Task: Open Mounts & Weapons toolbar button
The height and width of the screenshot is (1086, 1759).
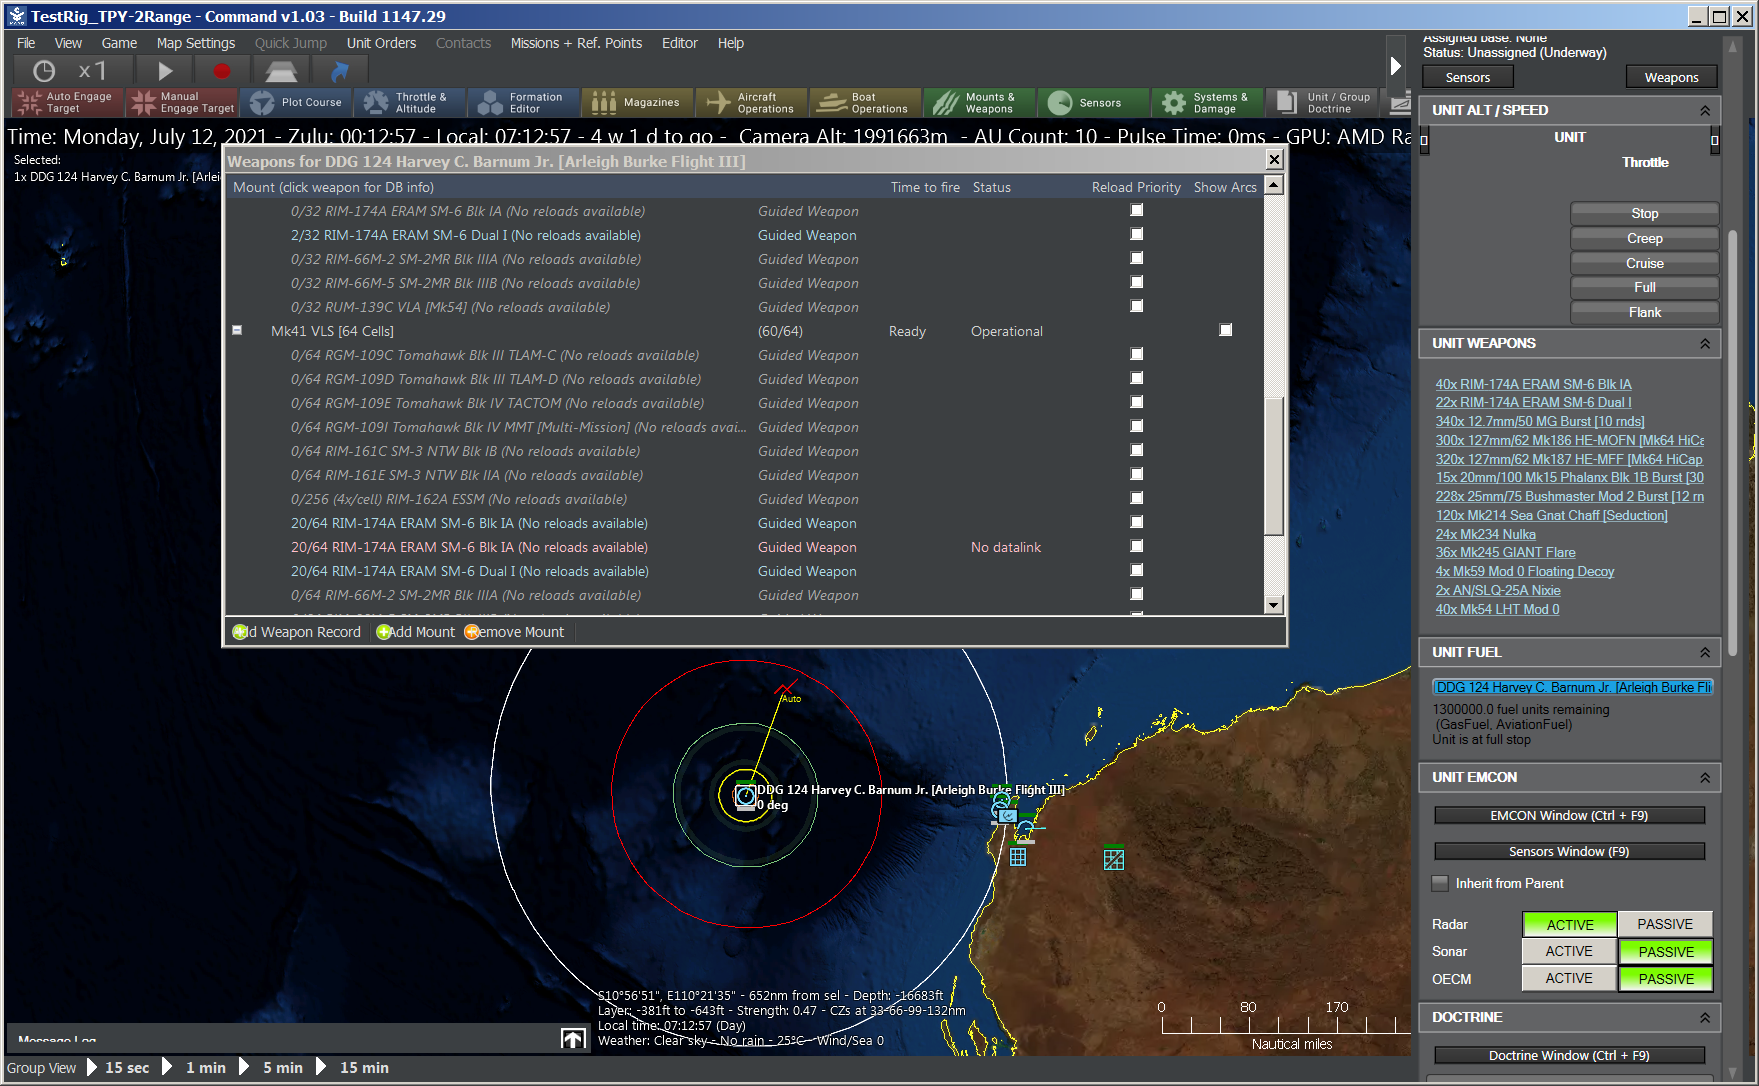Action: [x=979, y=102]
